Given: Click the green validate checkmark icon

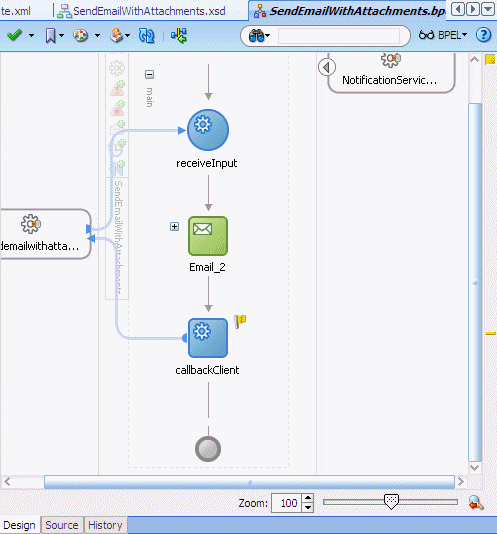Looking at the screenshot, I should [x=14, y=35].
